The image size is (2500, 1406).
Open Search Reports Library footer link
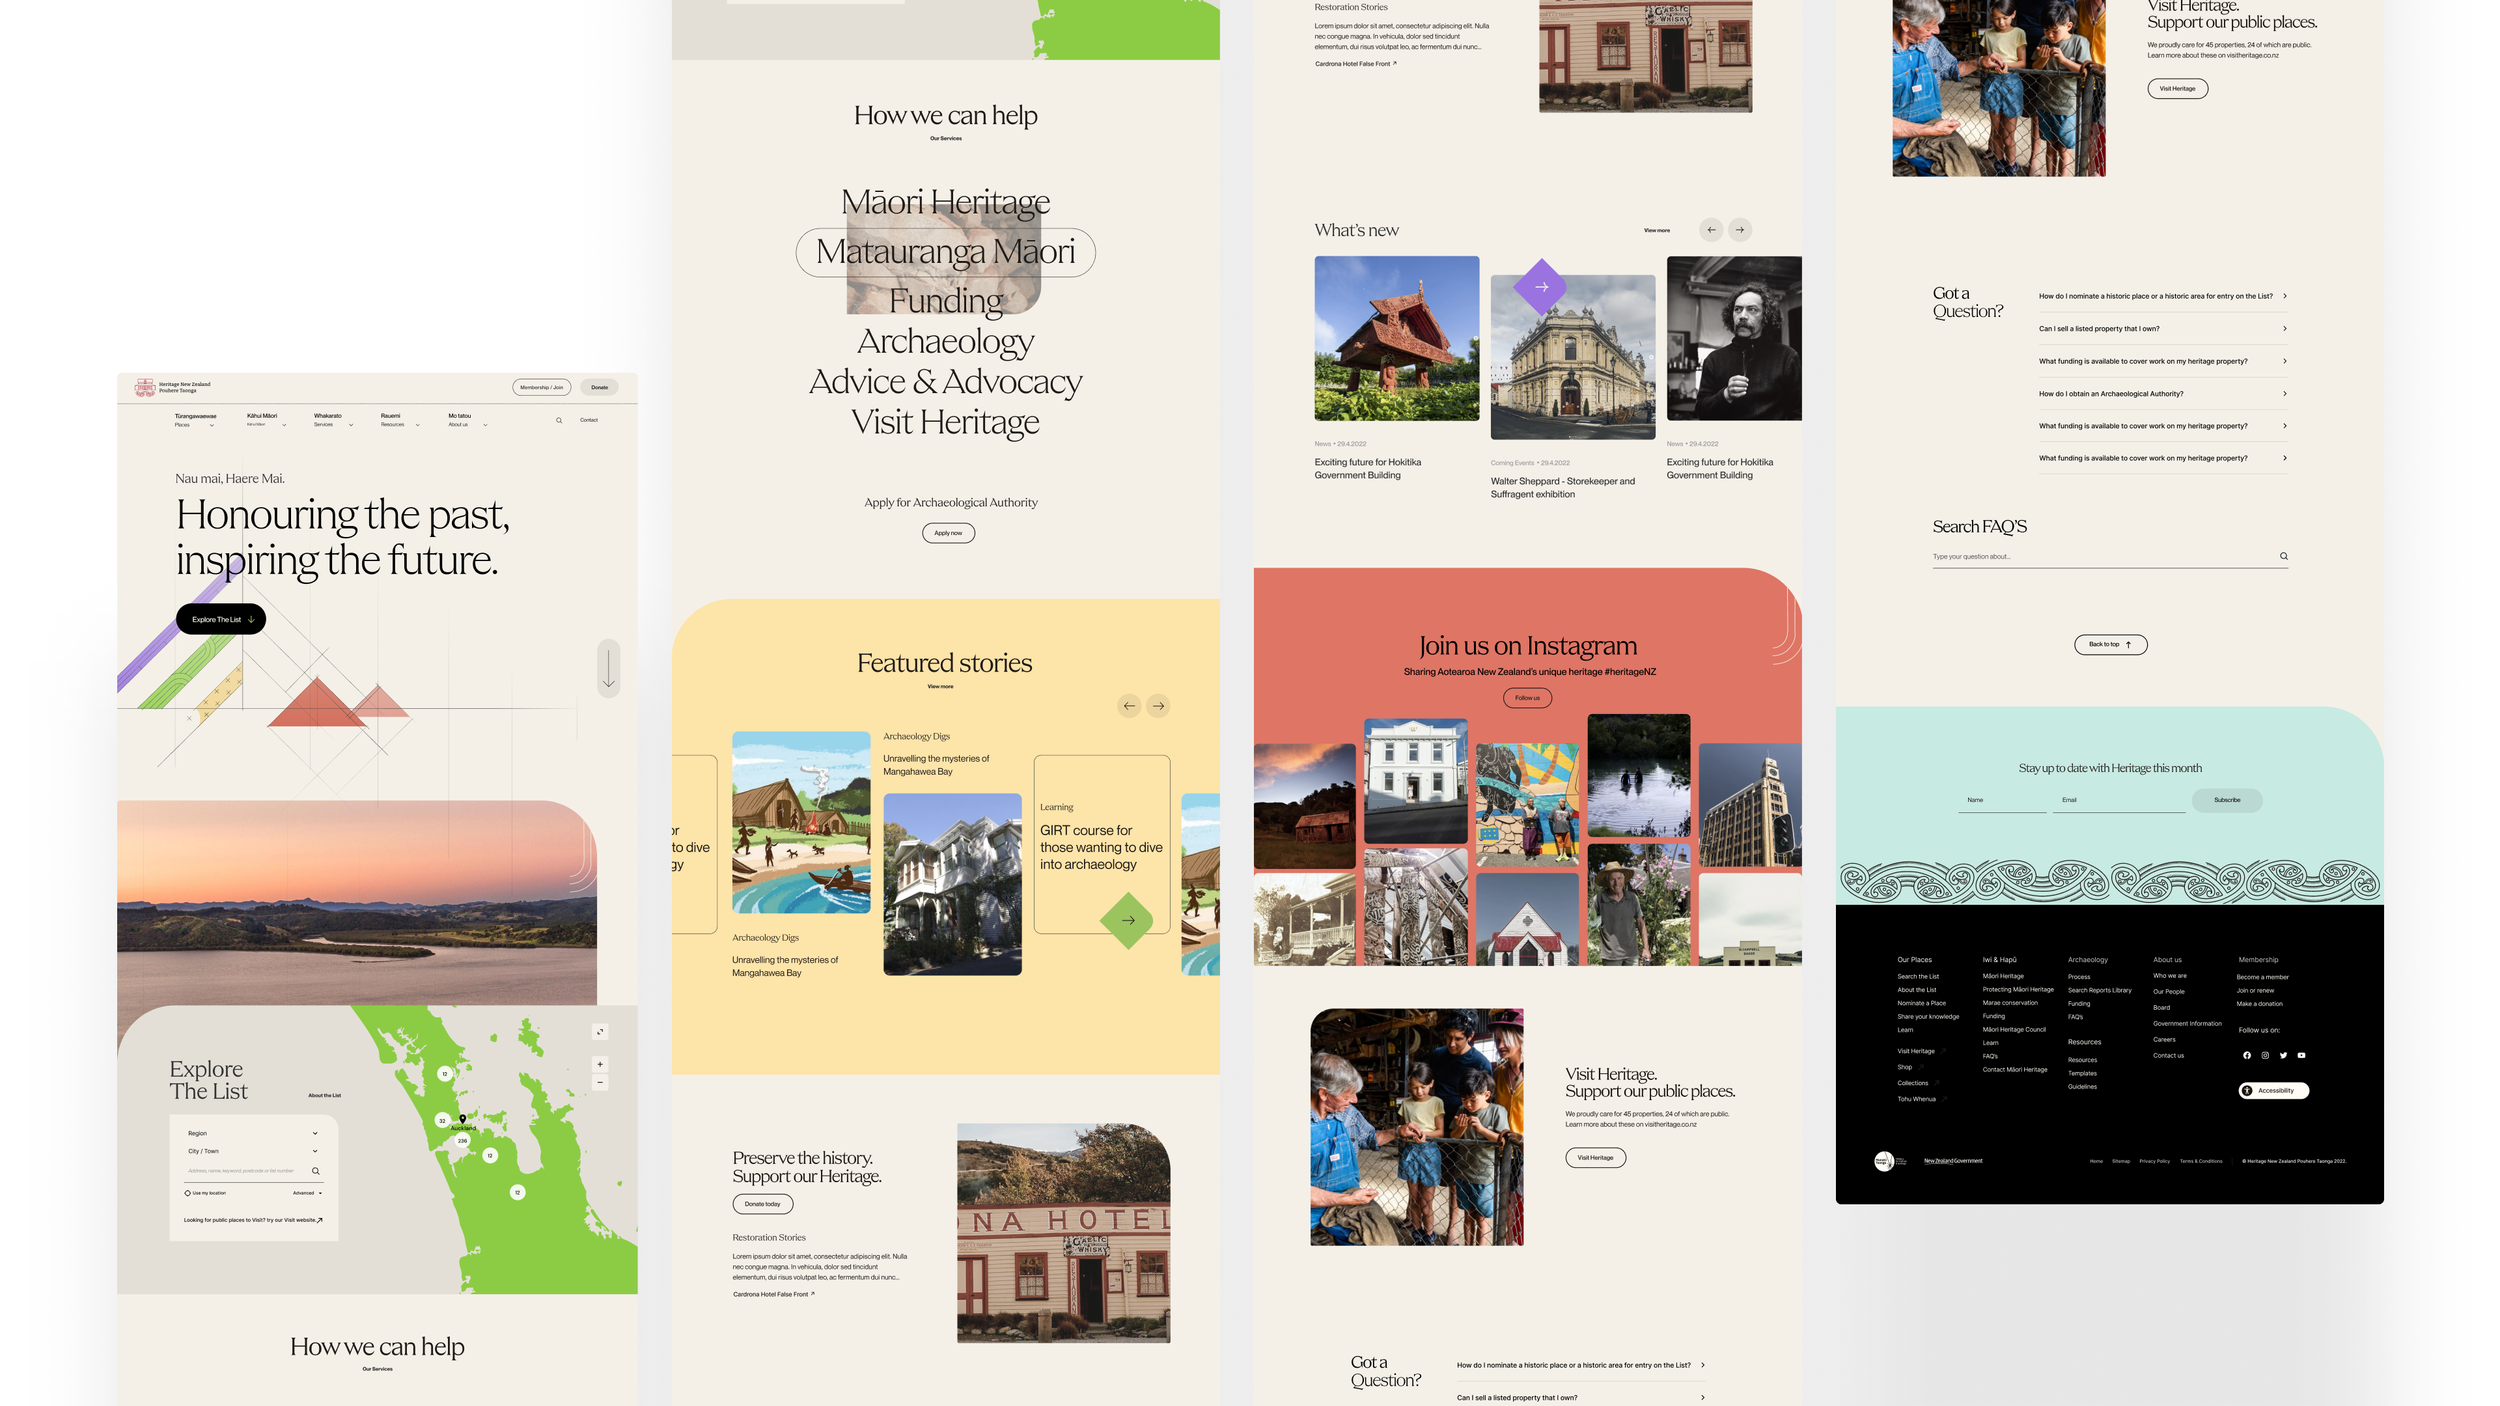click(2099, 990)
